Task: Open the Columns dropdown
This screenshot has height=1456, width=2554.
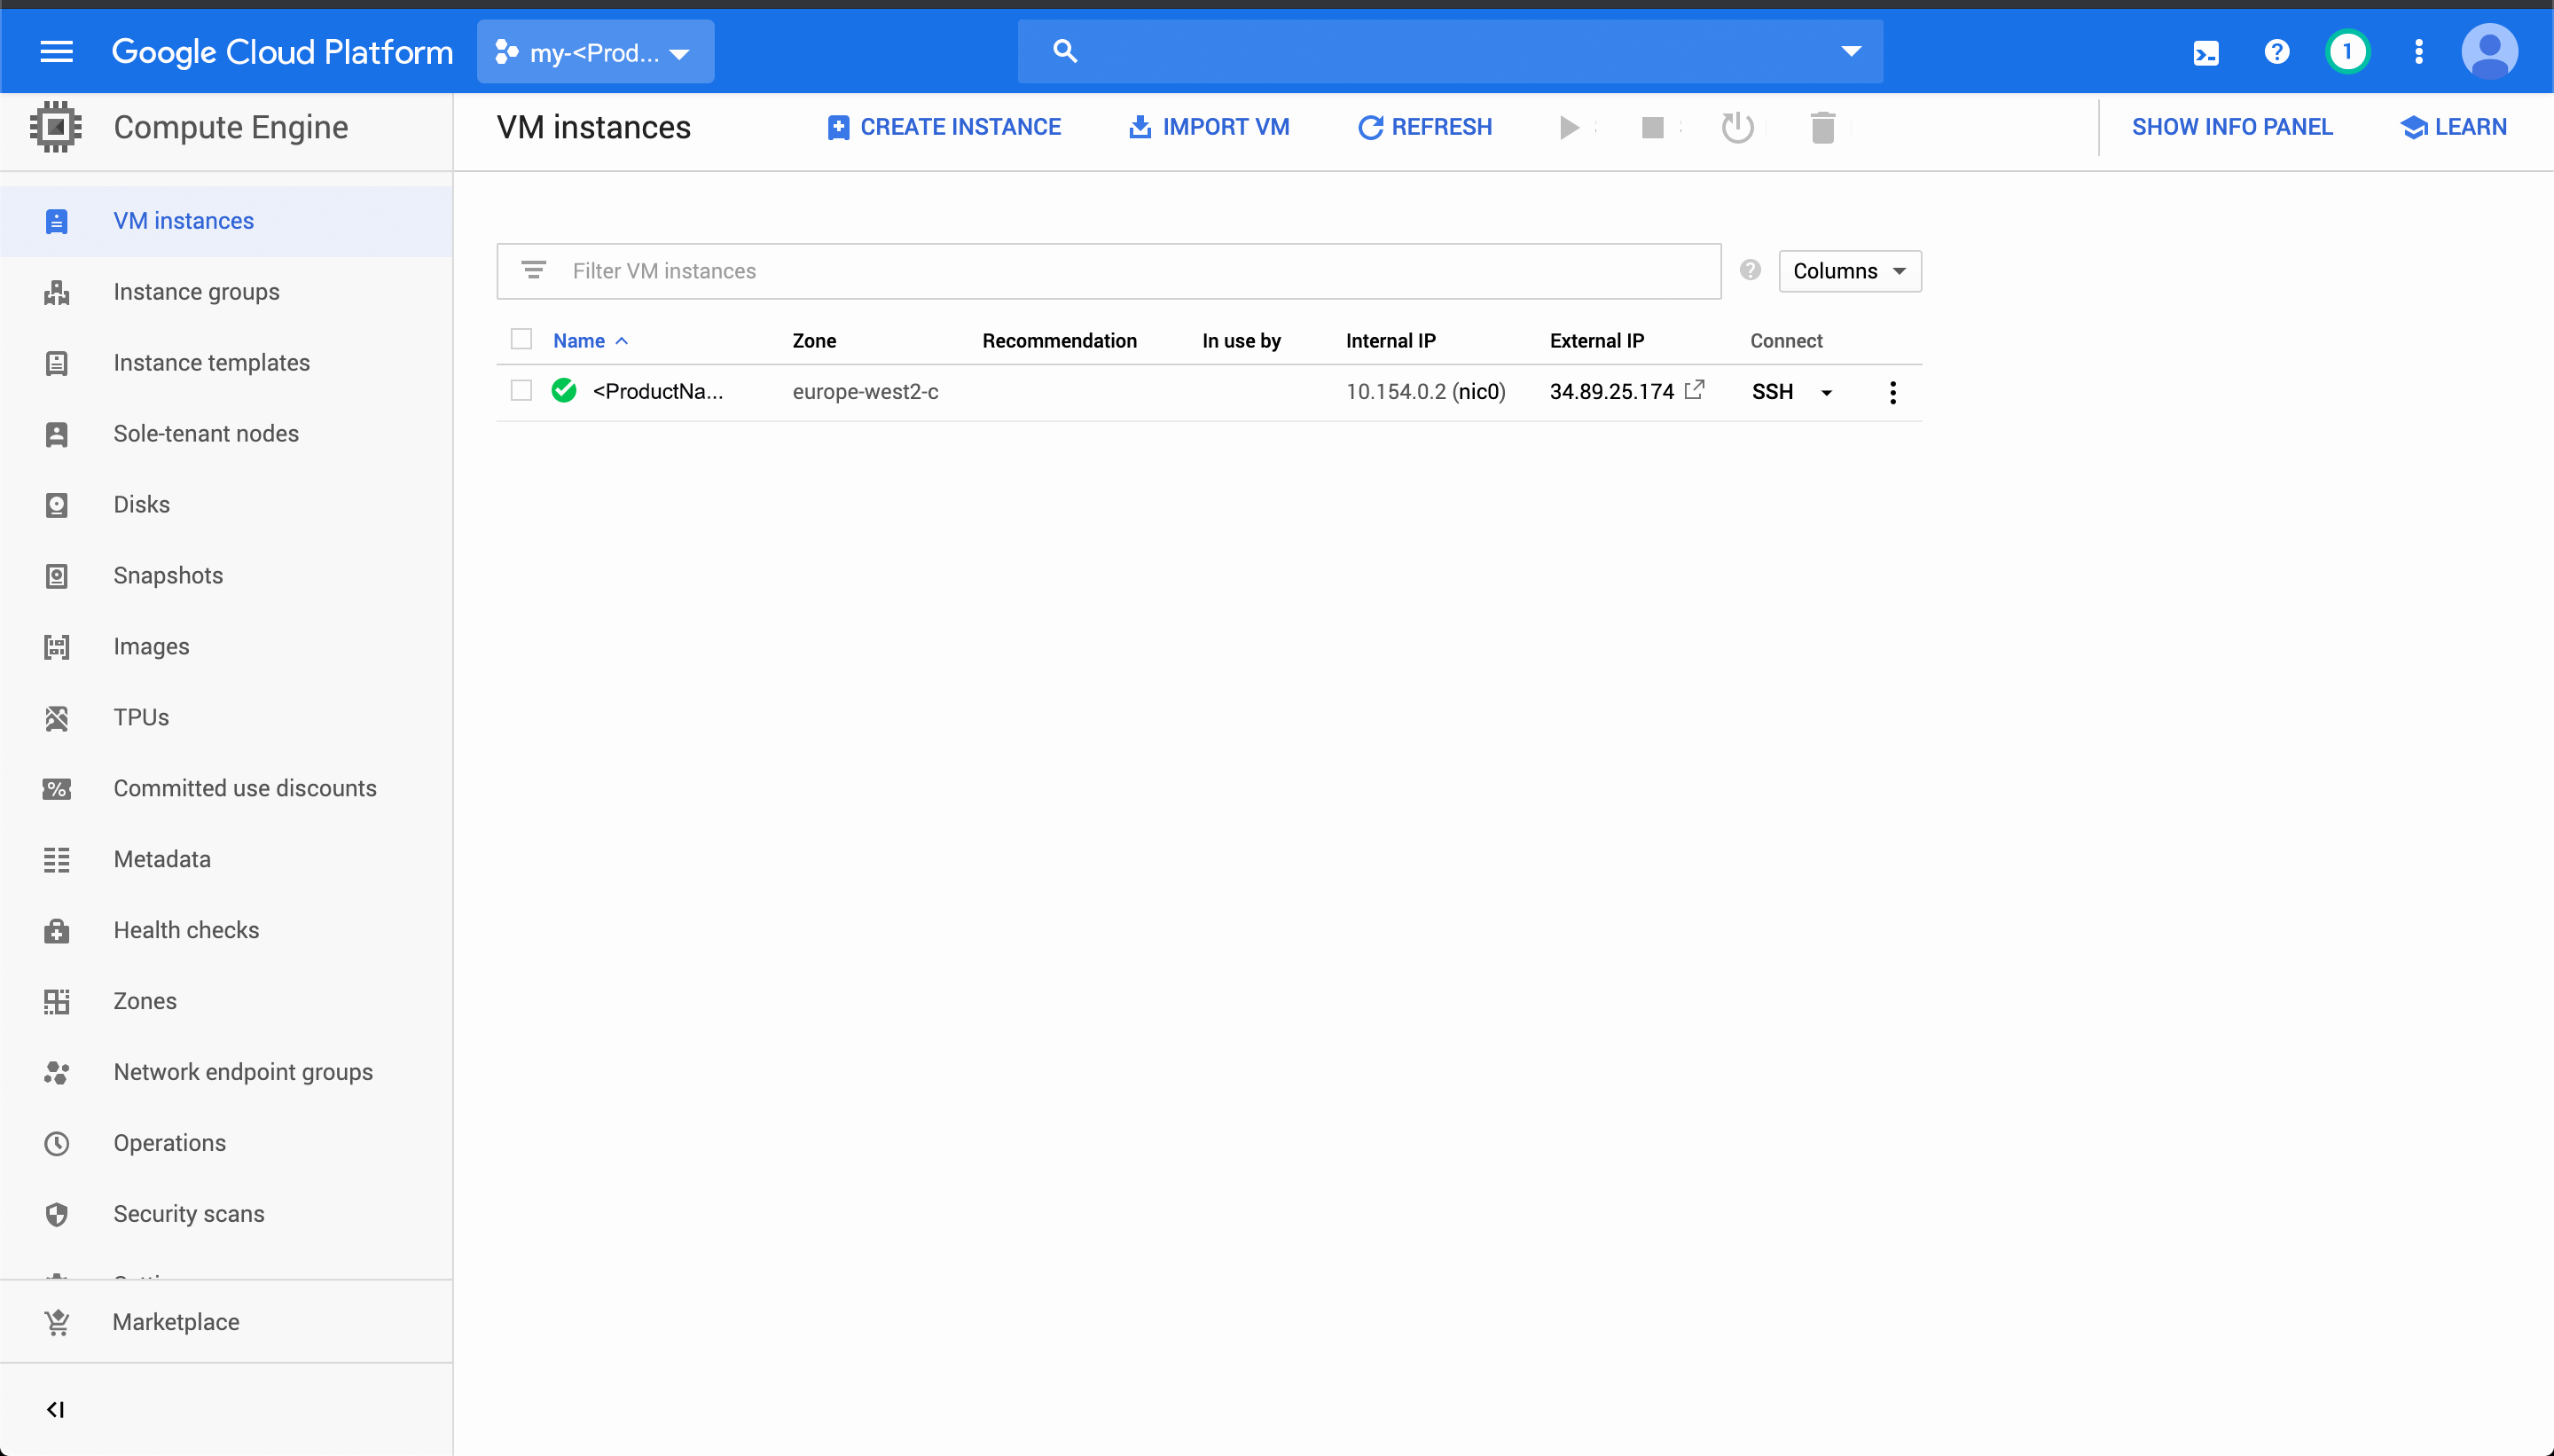Action: point(1849,270)
